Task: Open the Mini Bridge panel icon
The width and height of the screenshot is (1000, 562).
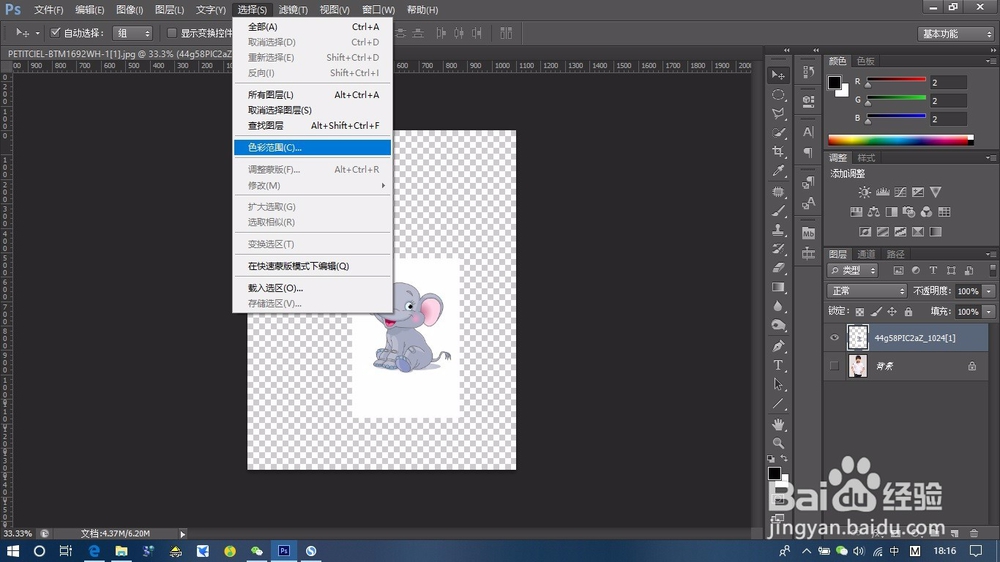Action: 809,233
